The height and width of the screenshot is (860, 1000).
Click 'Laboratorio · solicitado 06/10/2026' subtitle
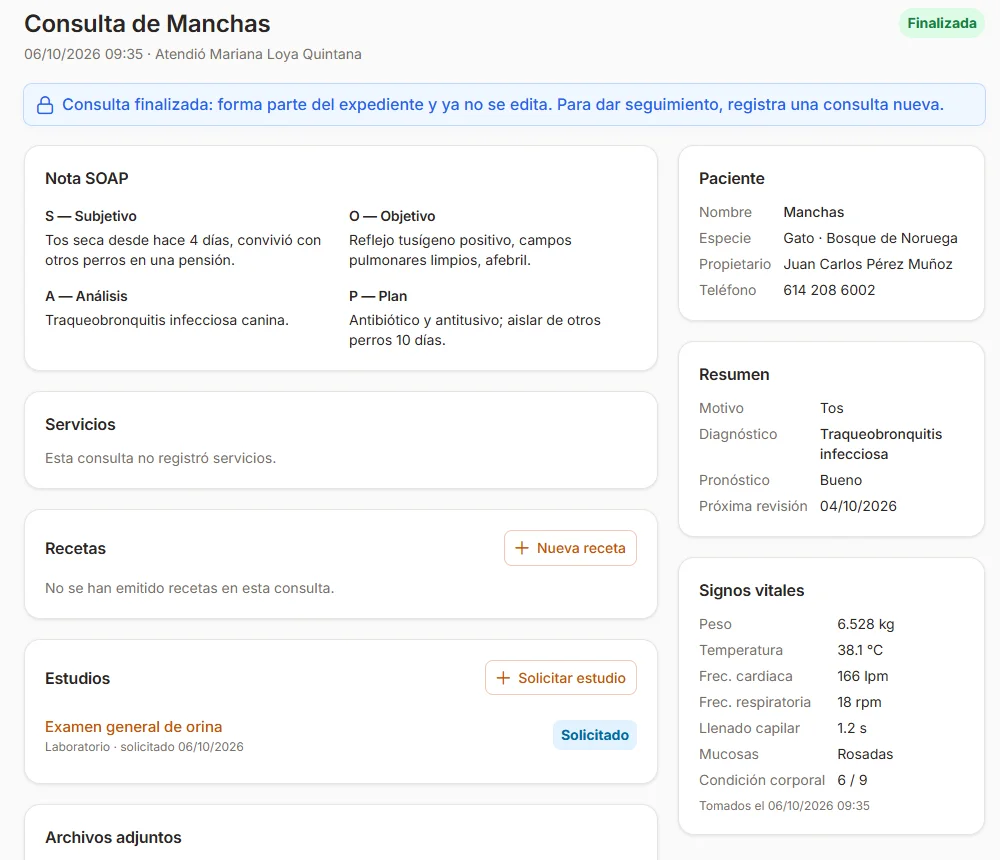(144, 746)
